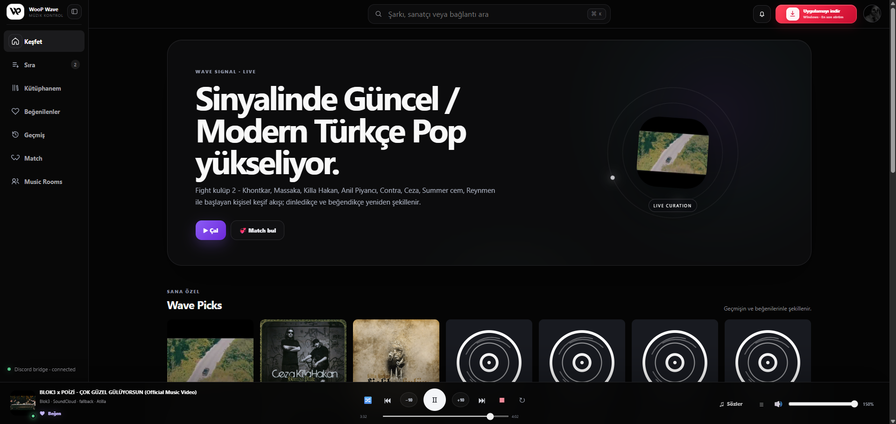Click the search field for songs or artists
896x424 pixels.
[x=489, y=14]
